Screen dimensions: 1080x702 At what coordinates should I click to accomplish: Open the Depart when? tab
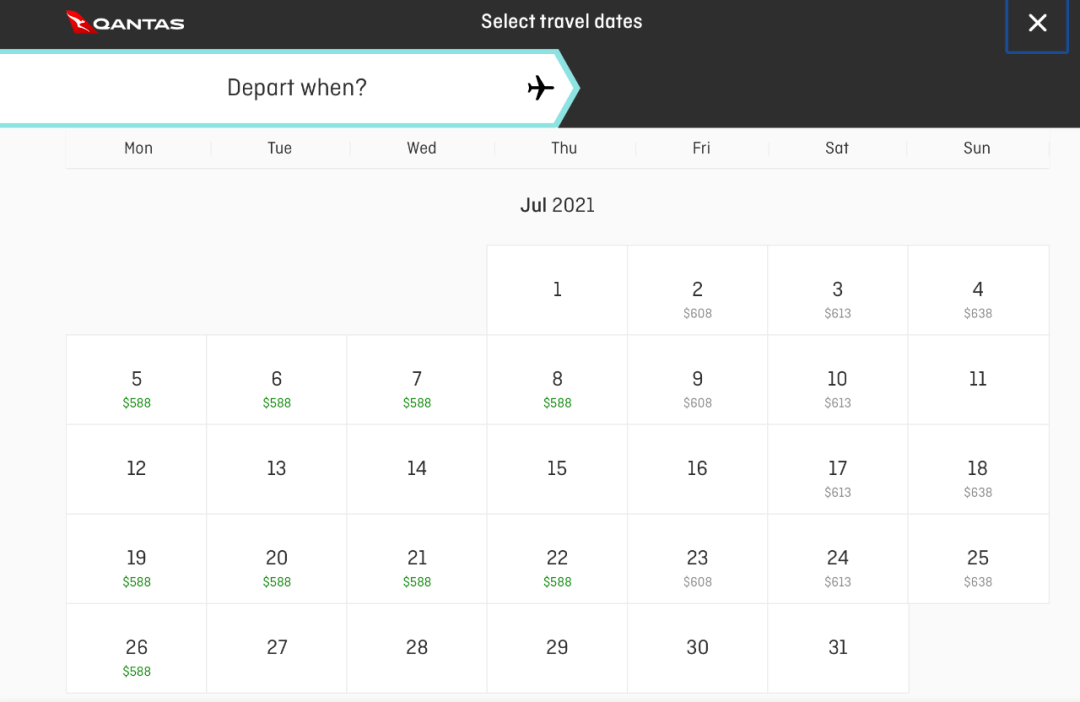296,88
